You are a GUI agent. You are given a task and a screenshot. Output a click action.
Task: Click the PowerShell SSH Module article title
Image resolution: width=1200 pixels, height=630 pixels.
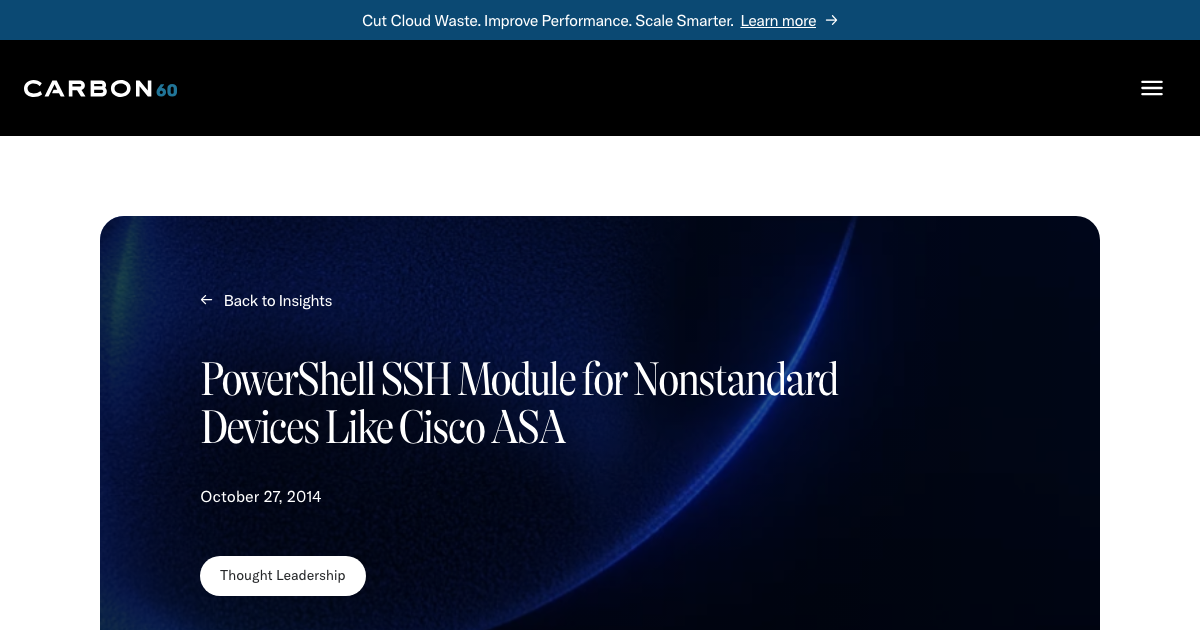point(519,403)
